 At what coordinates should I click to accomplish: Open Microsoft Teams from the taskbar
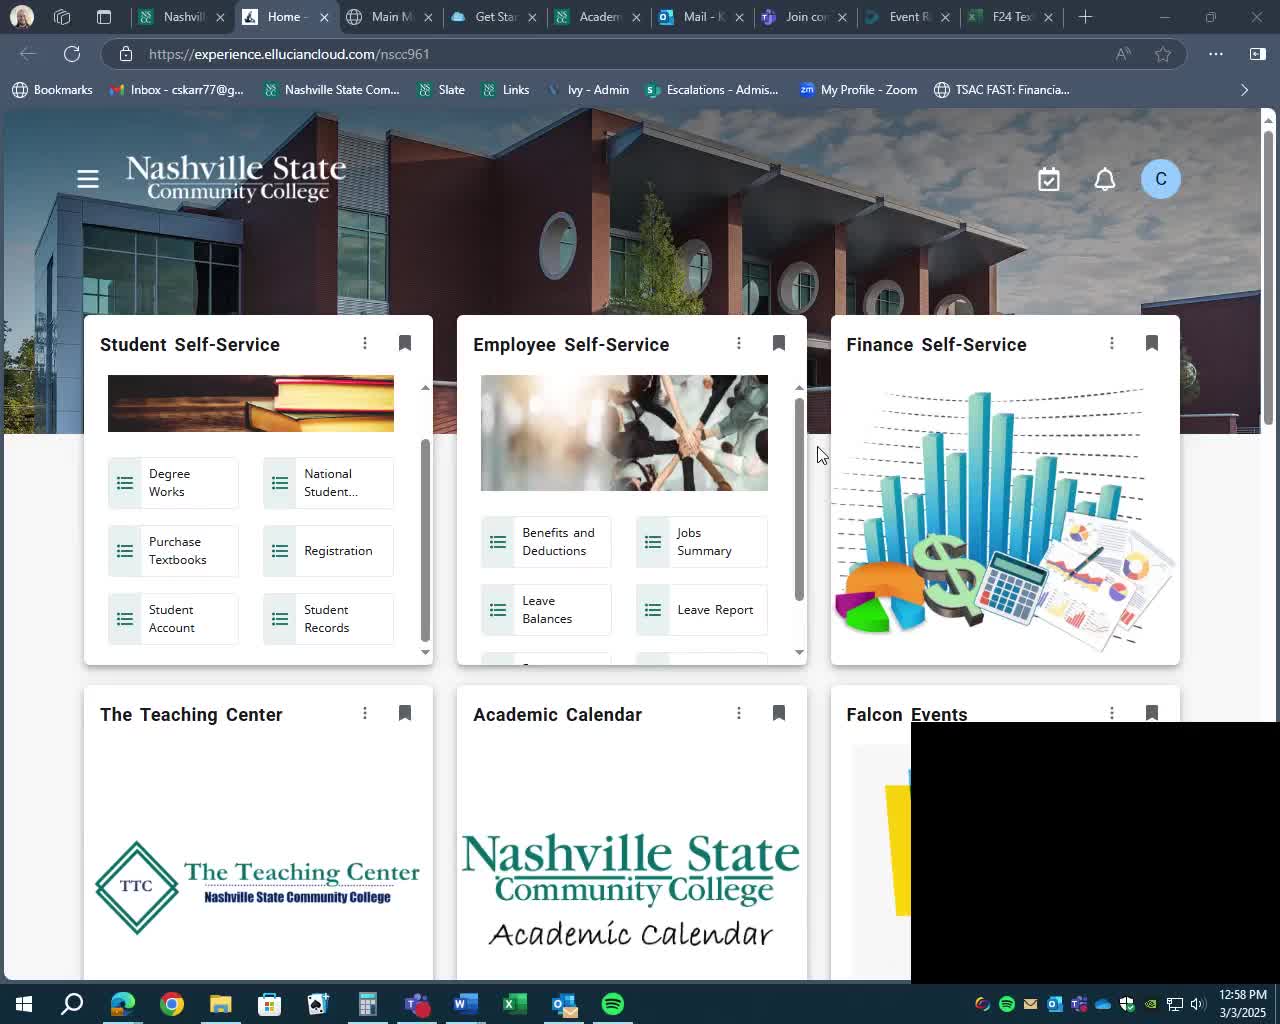[x=417, y=1004]
